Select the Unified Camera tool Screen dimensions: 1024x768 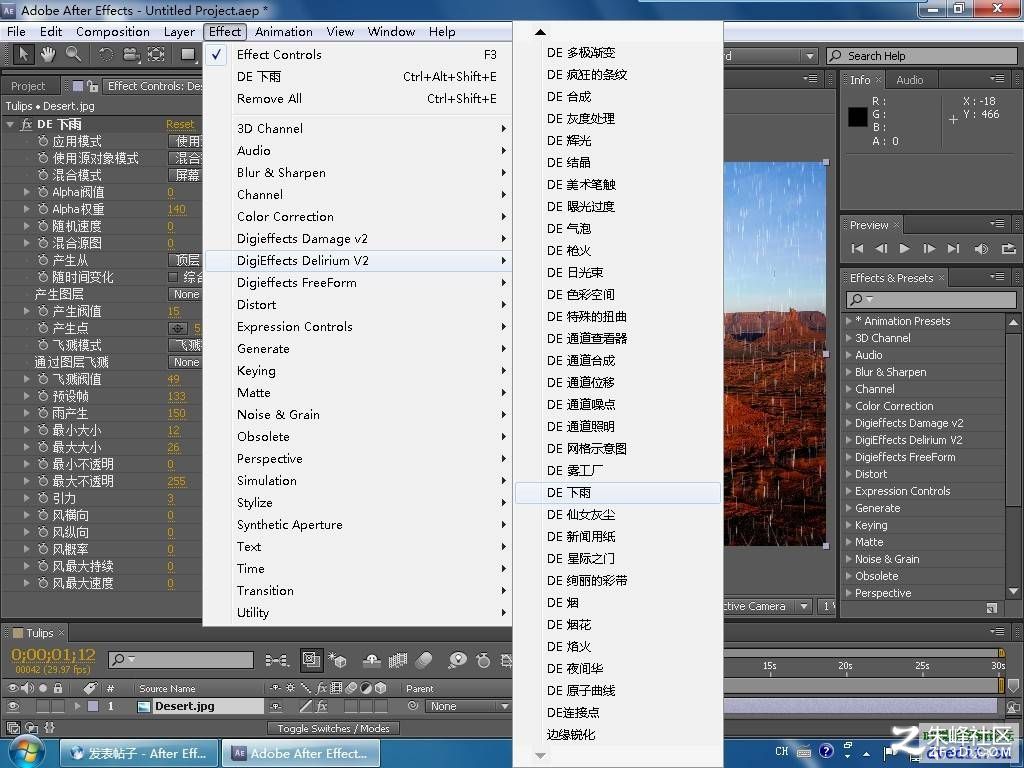click(x=131, y=54)
